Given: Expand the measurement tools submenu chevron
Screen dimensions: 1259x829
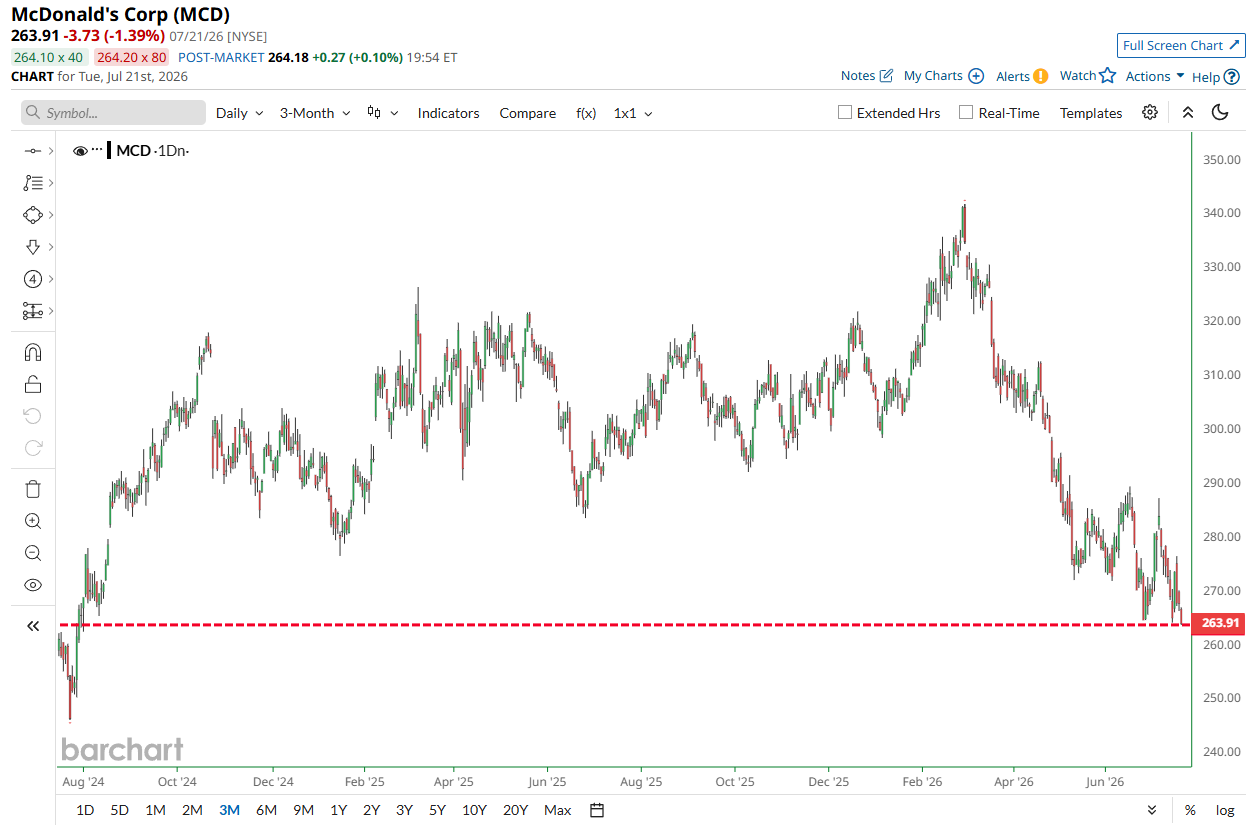Looking at the screenshot, I should pos(50,311).
